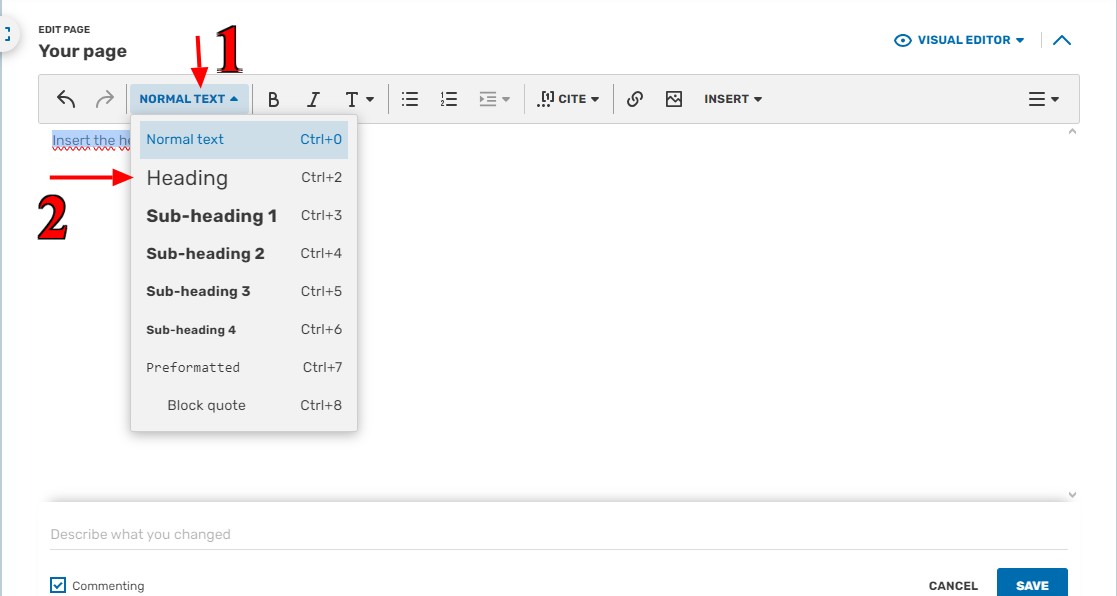Click the Cancel button
Screen dimensions: 1117x596
[953, 586]
